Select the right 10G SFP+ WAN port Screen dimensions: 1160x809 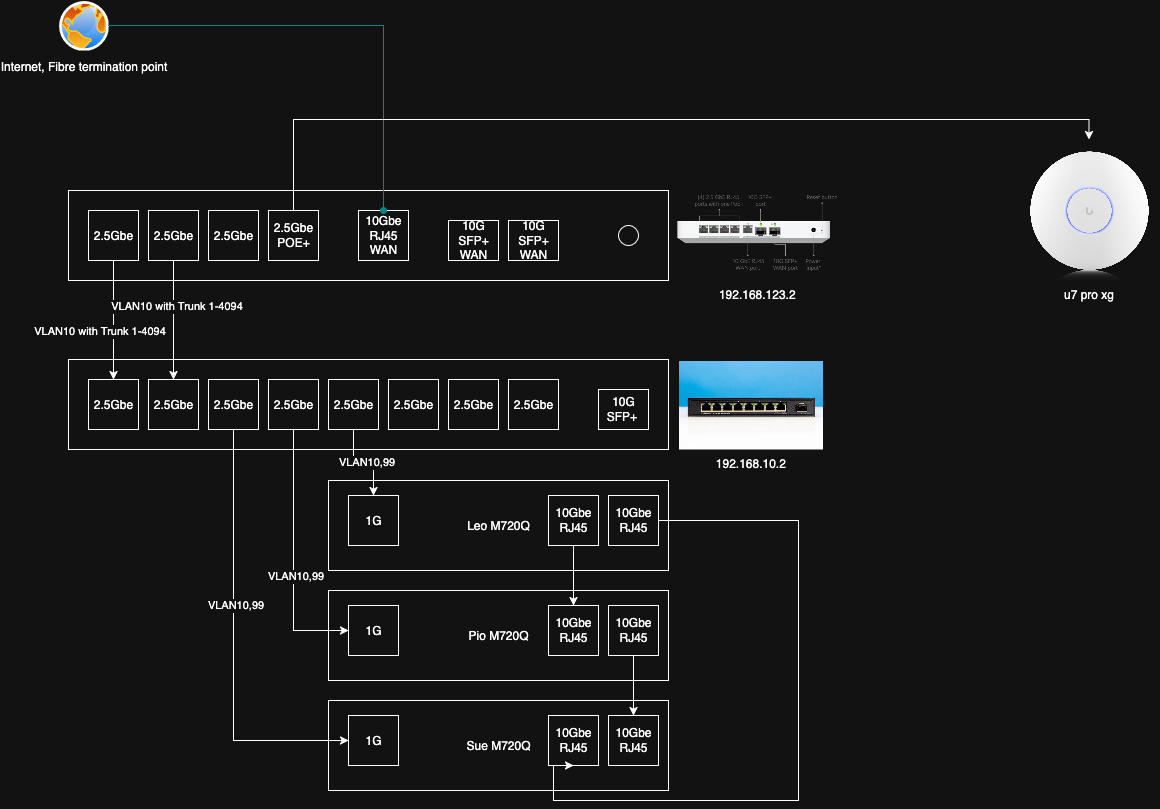(533, 241)
